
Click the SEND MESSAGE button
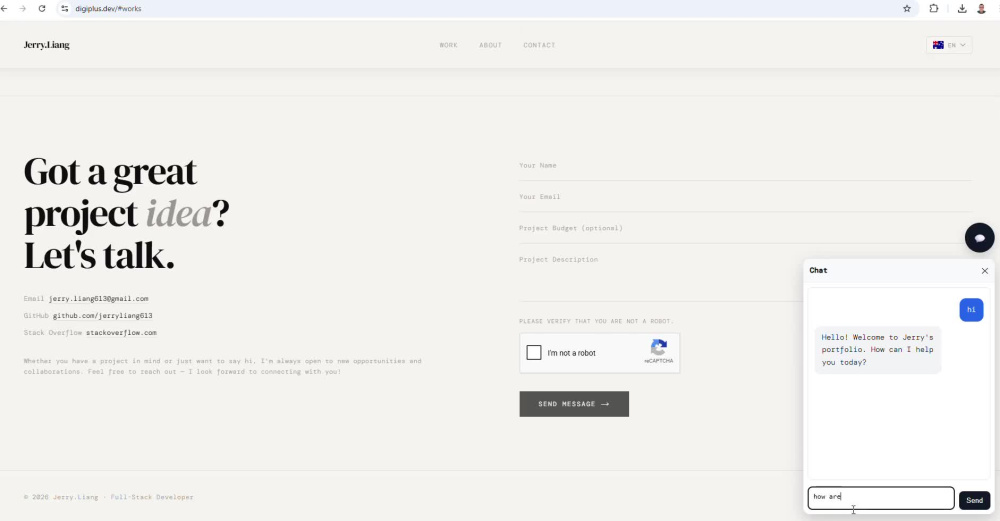click(x=574, y=404)
